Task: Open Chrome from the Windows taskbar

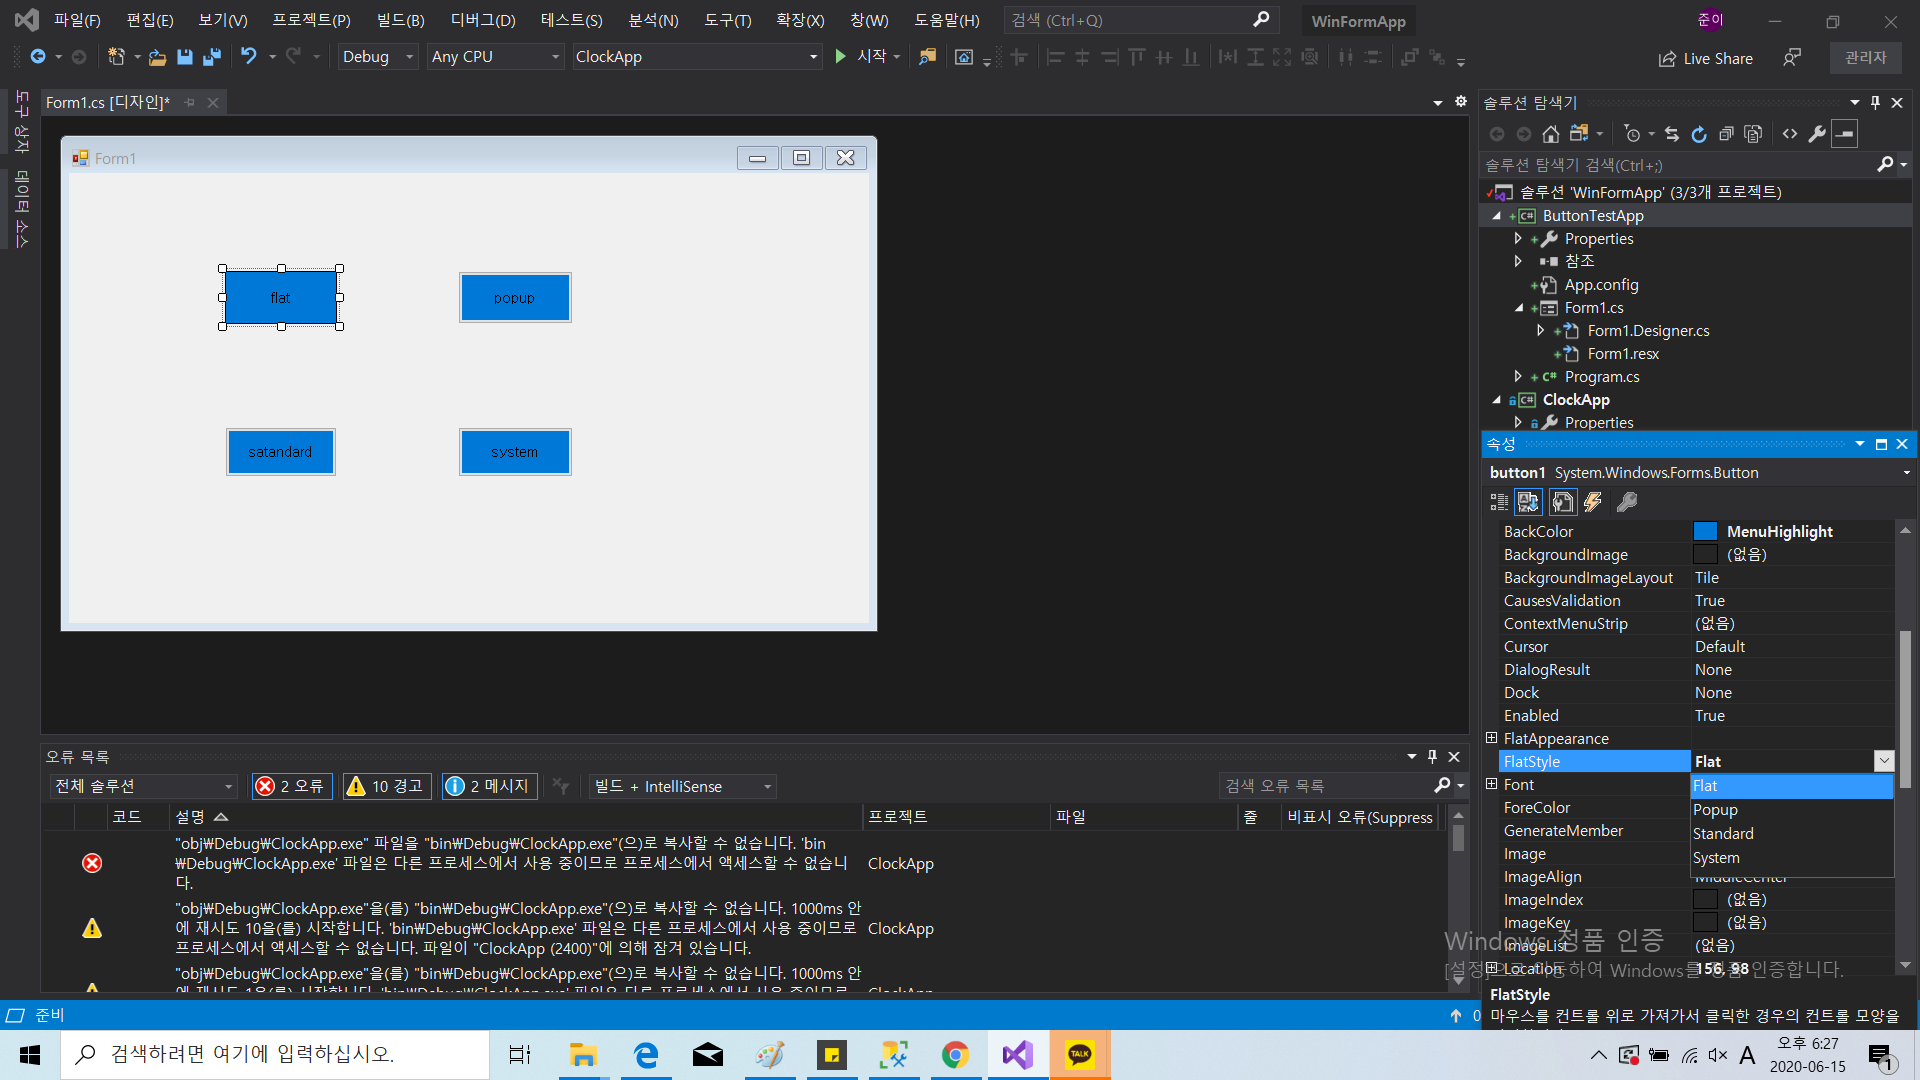Action: 955,1055
